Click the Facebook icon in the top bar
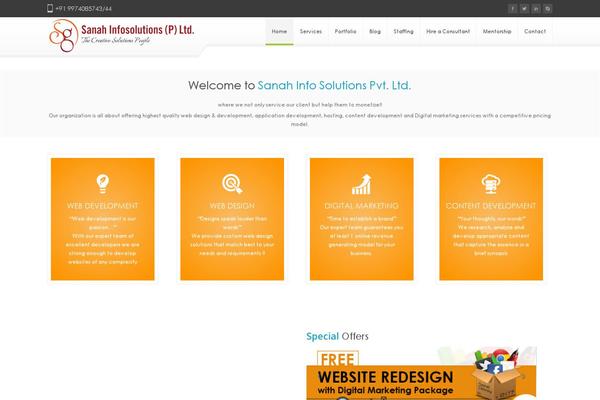This screenshot has width=600, height=400. [512, 8]
